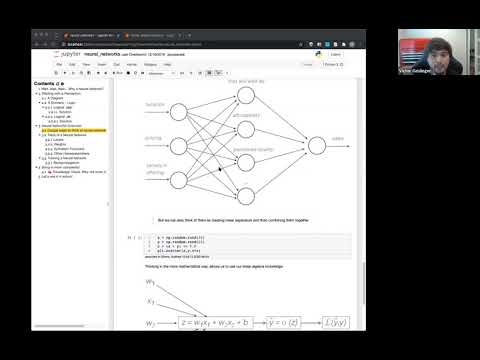
Task: Click the Logout button
Action: pyautogui.click(x=336, y=54)
